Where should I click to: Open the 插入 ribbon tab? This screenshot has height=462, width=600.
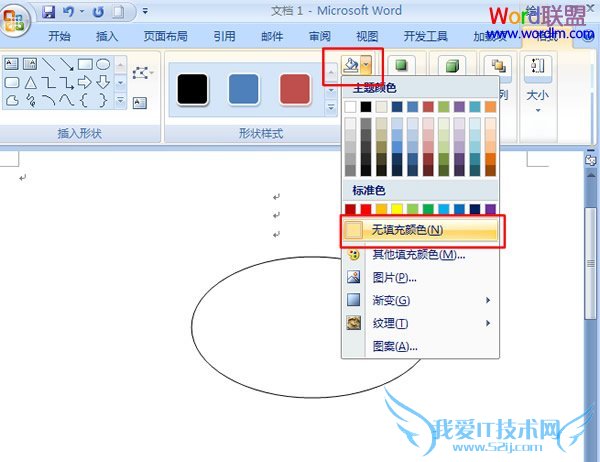107,36
